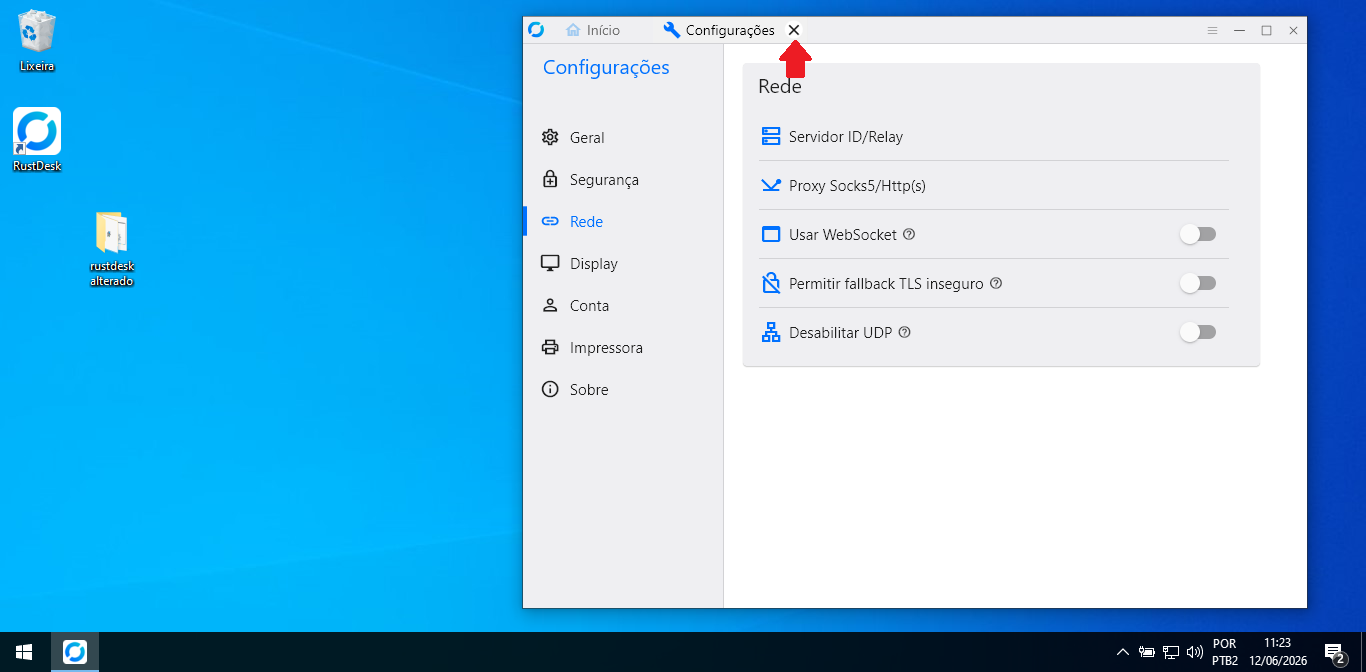Viewport: 1366px width, 672px height.
Task: Click the Rede panel heading
Action: [x=780, y=87]
